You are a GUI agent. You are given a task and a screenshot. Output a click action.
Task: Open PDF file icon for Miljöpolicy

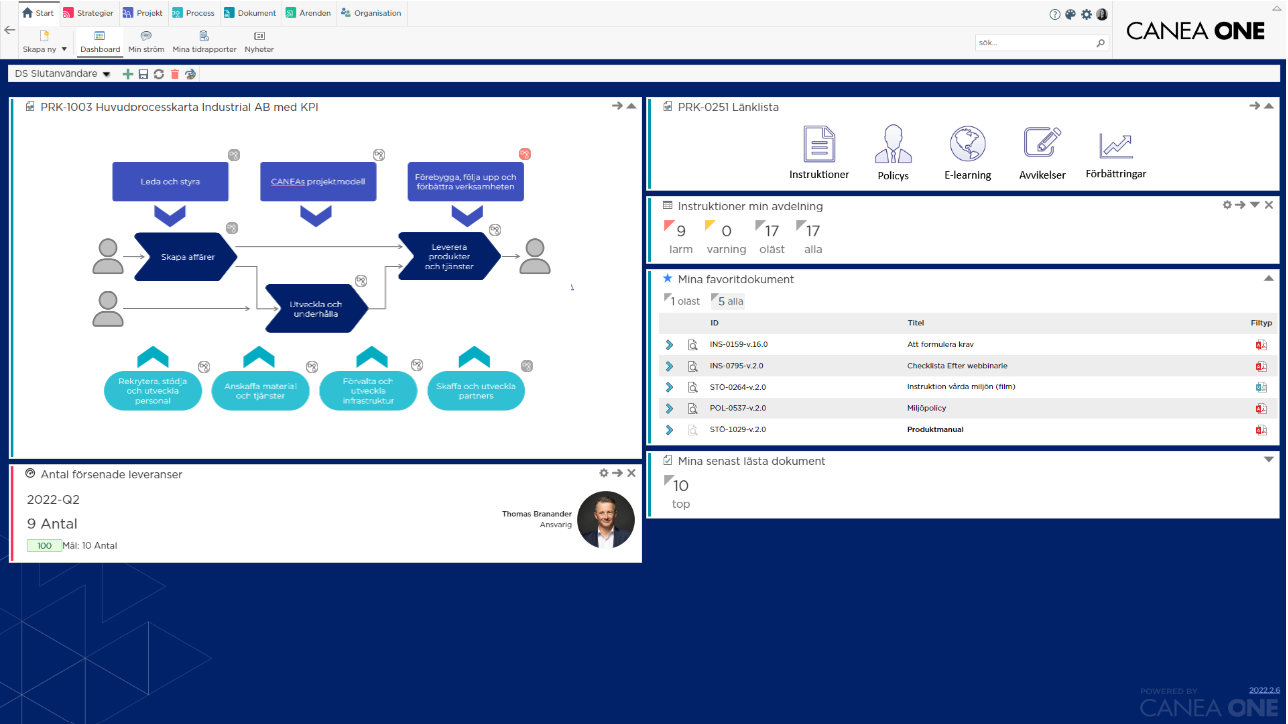[x=1261, y=408]
